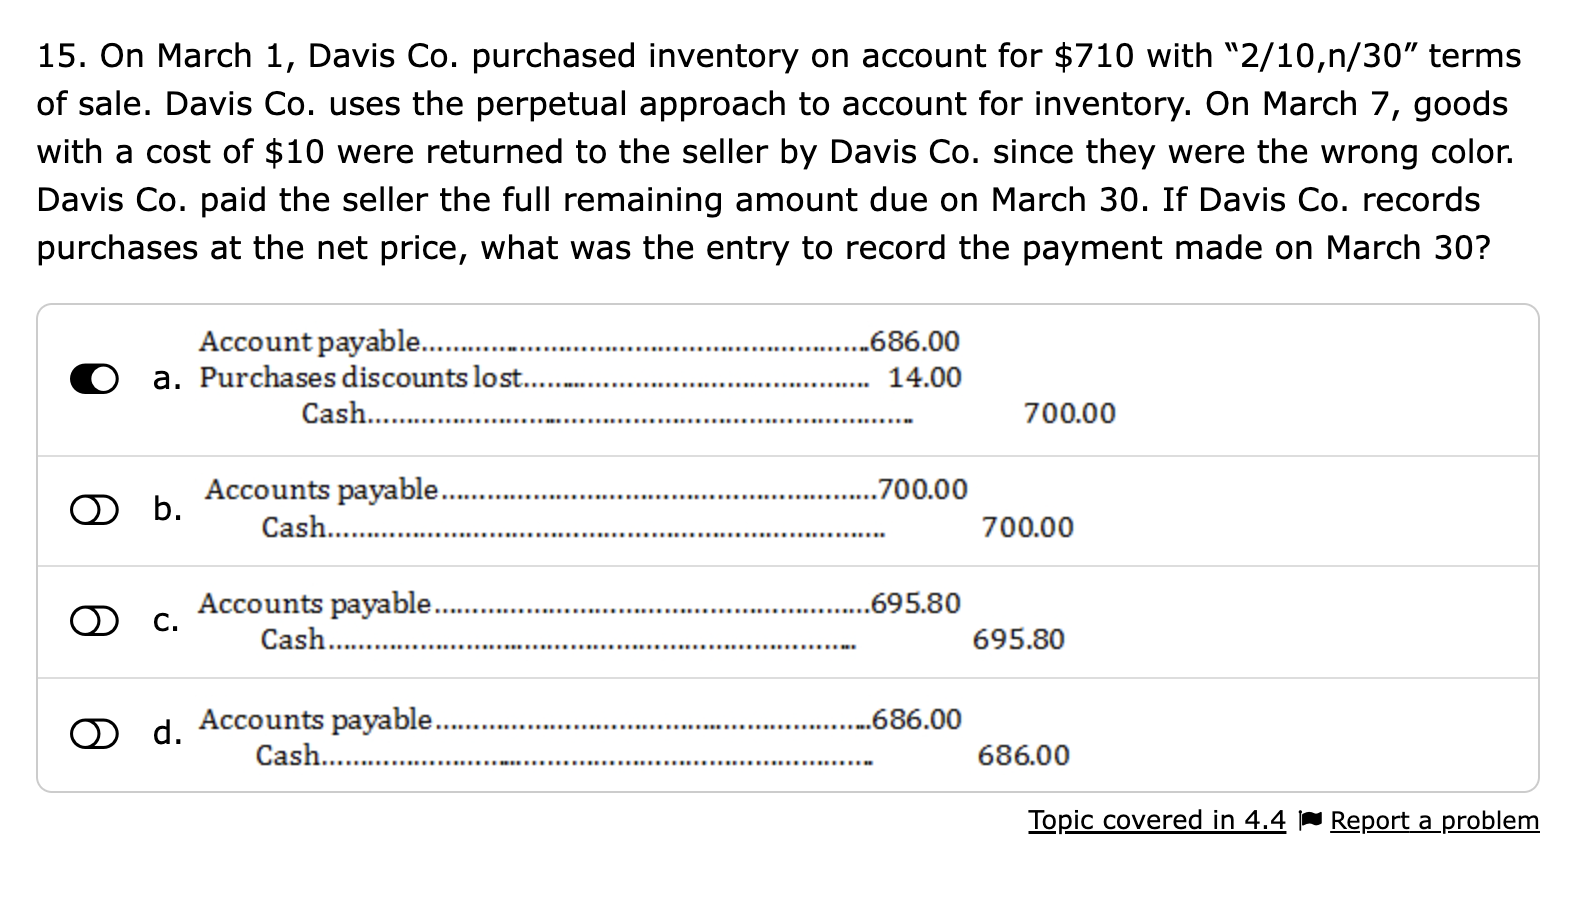Click the Report a problem link
The image size is (1592, 904).
(x=1433, y=820)
